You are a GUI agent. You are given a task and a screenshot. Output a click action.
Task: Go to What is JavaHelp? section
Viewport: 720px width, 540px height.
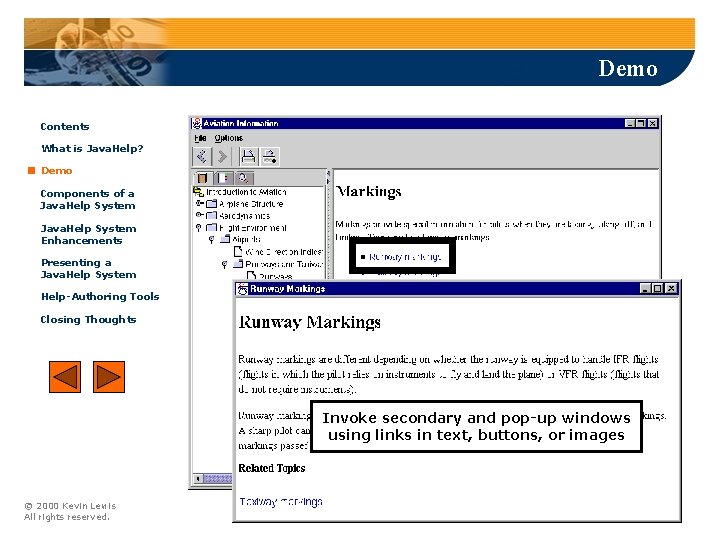coord(92,148)
